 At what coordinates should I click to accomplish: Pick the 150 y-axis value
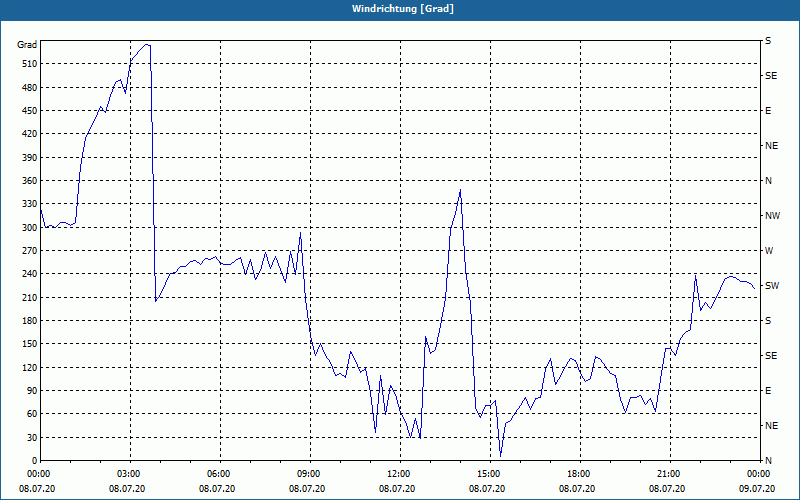coord(30,344)
